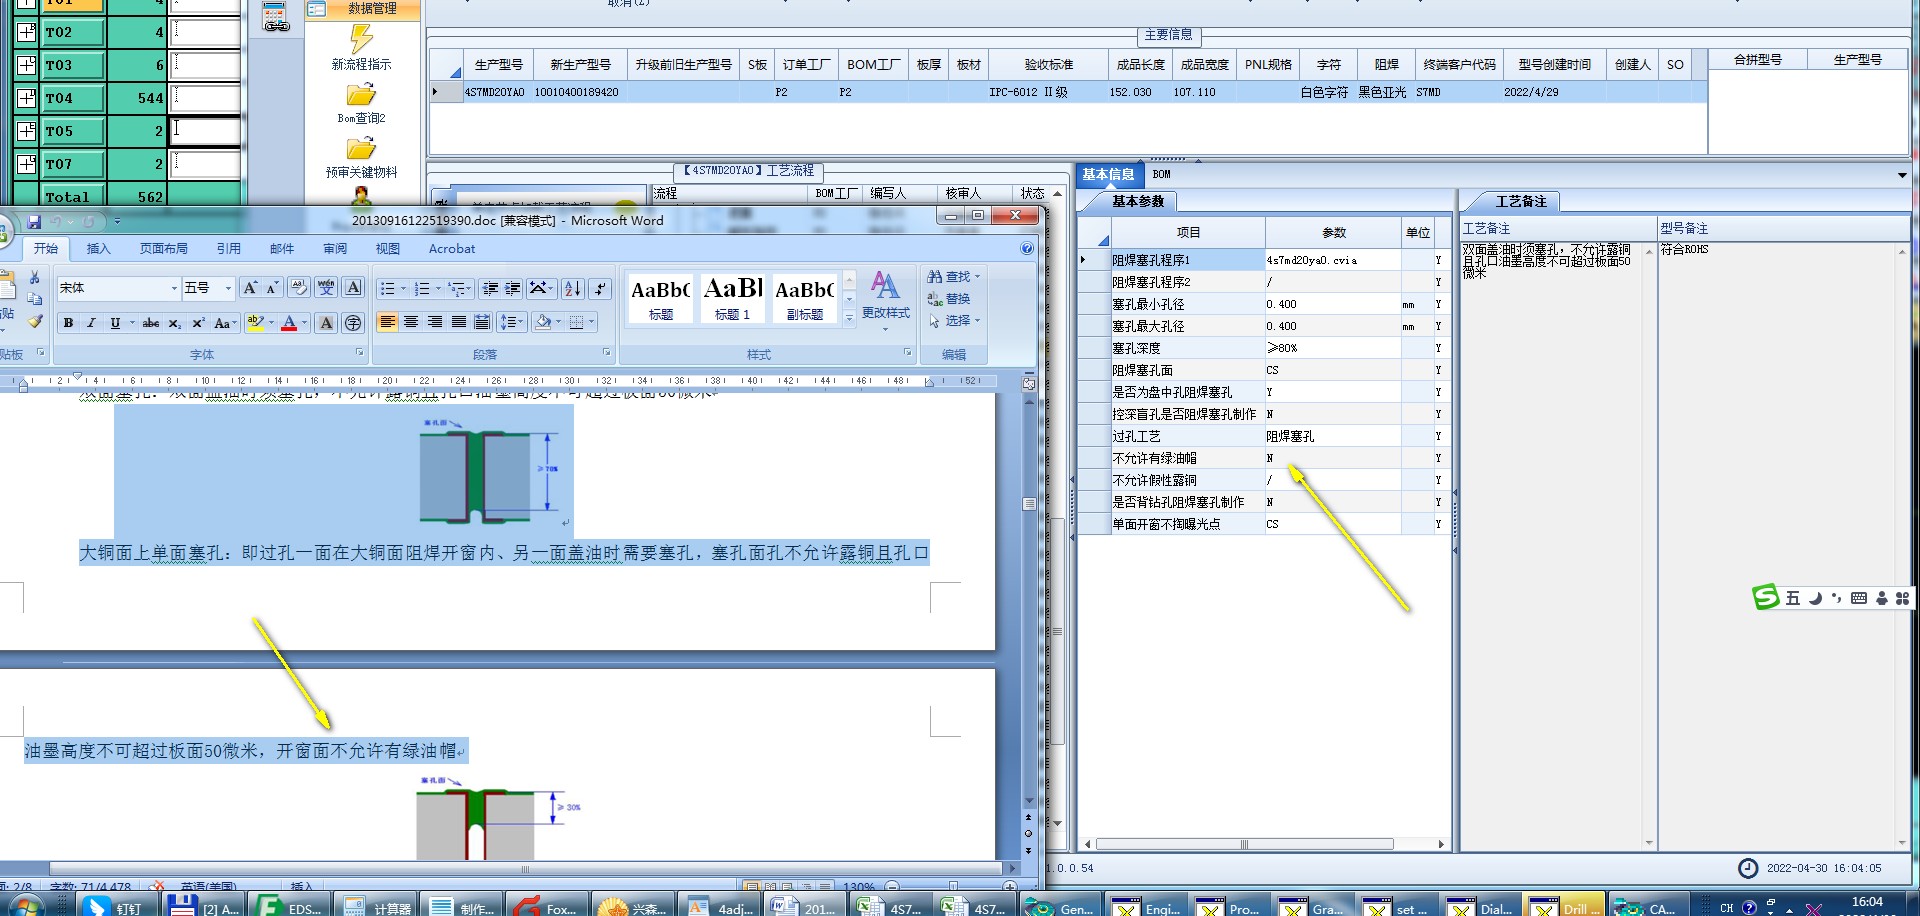Center the paragraph text
Screen dimensions: 1920x916
(411, 322)
